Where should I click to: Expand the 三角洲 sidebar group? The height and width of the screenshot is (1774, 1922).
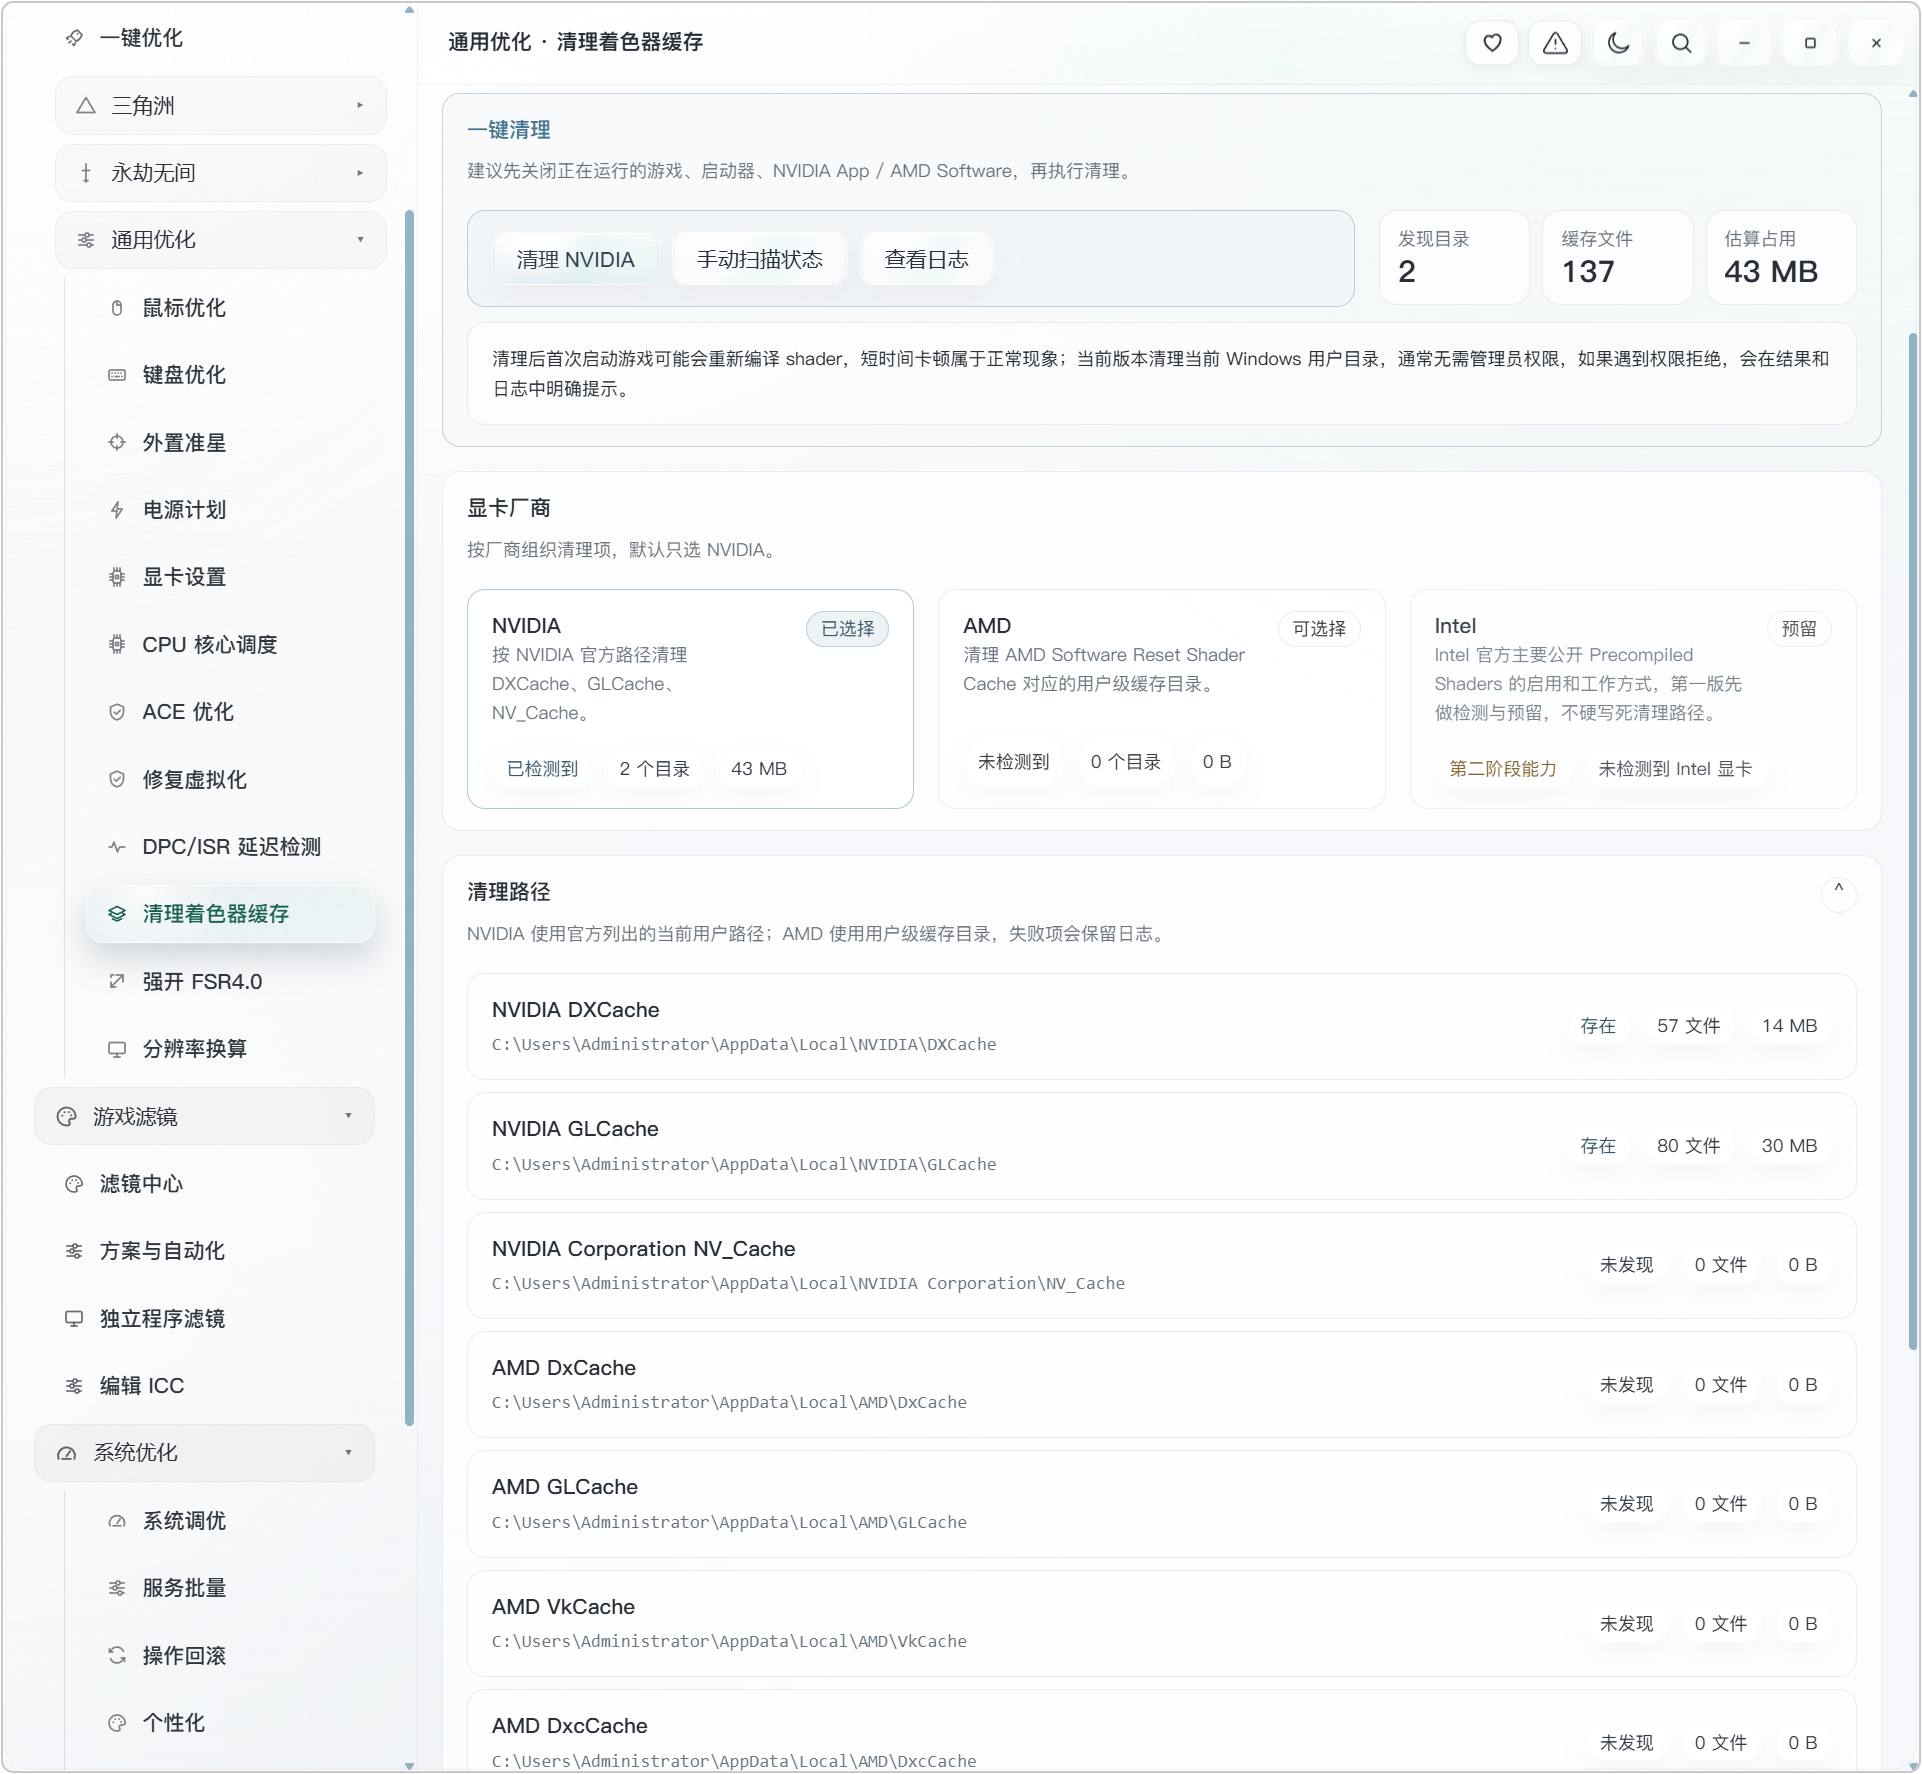tap(221, 105)
